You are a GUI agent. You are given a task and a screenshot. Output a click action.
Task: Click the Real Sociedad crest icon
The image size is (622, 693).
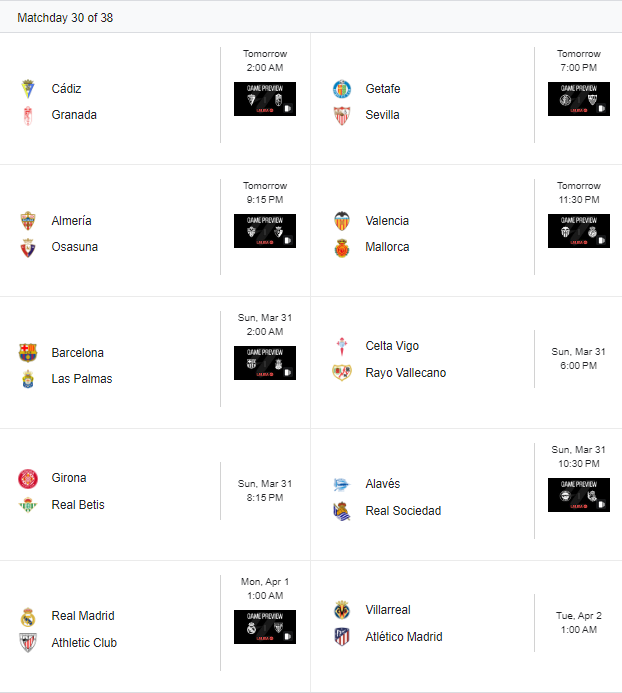[x=342, y=511]
